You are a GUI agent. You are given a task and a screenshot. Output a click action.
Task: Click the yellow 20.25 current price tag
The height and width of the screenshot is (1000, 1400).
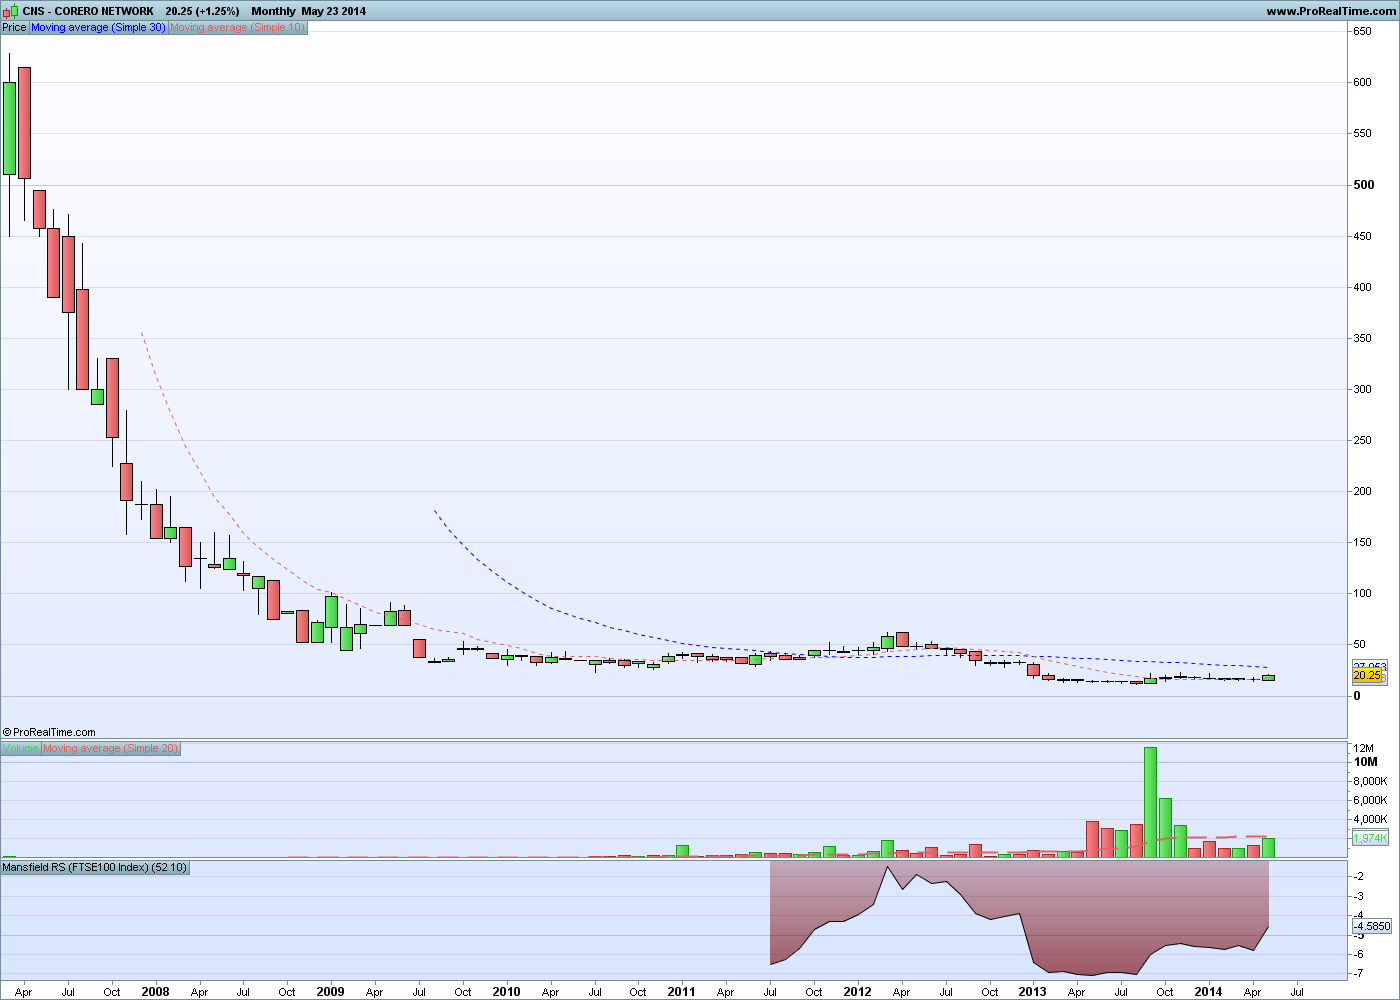1368,675
